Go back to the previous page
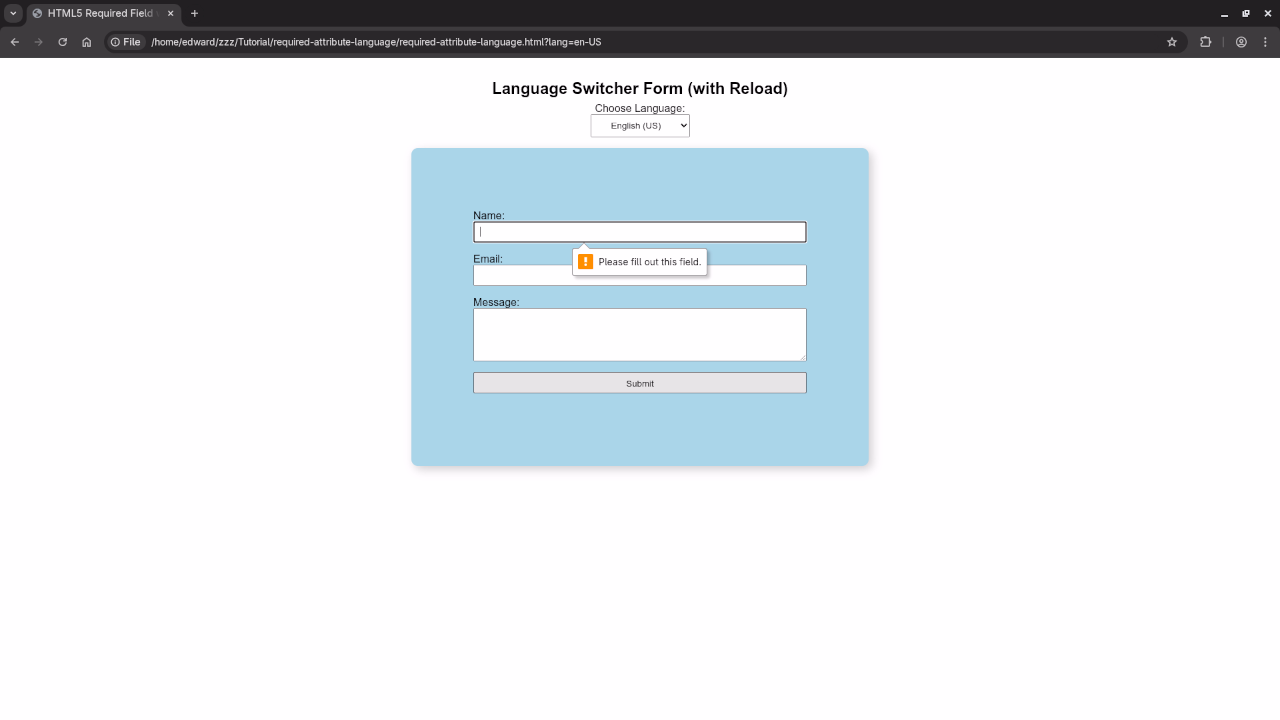The width and height of the screenshot is (1280, 720). pyautogui.click(x=14, y=42)
